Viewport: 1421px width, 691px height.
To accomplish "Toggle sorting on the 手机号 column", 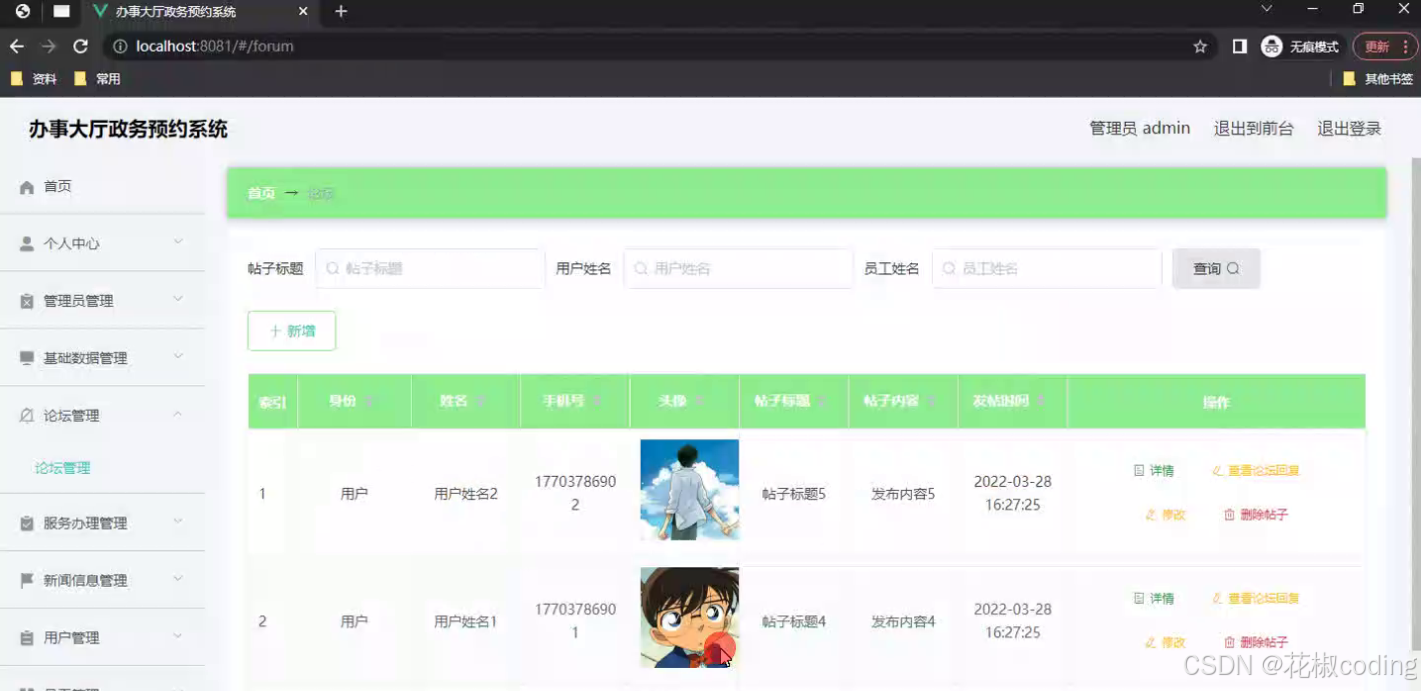I will pyautogui.click(x=598, y=401).
